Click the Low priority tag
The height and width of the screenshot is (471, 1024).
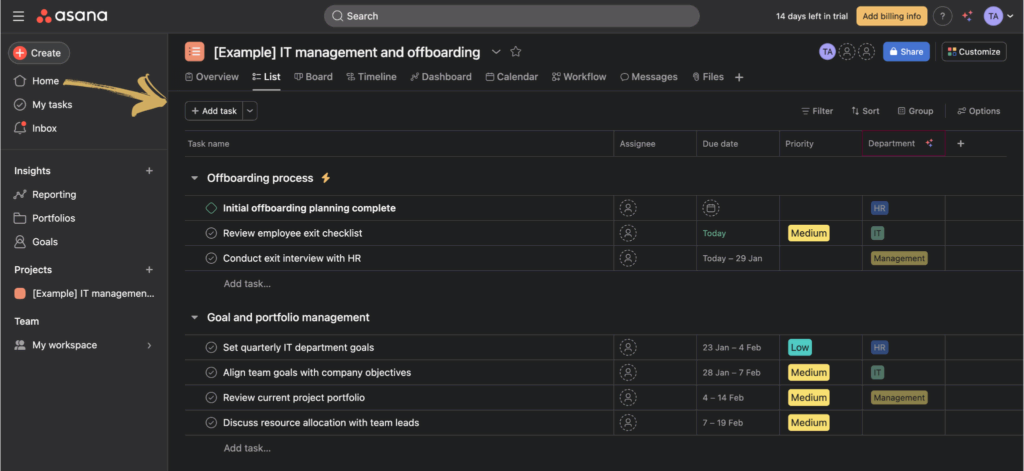799,348
